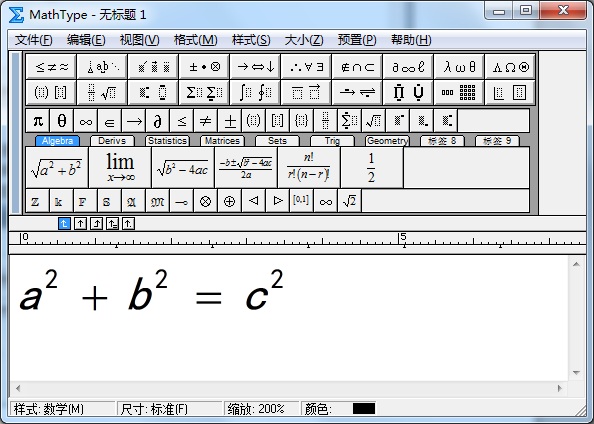Viewport: 594px width, 424px height.
Task: Insert the square root template in small bar
Action: [x=373, y=121]
